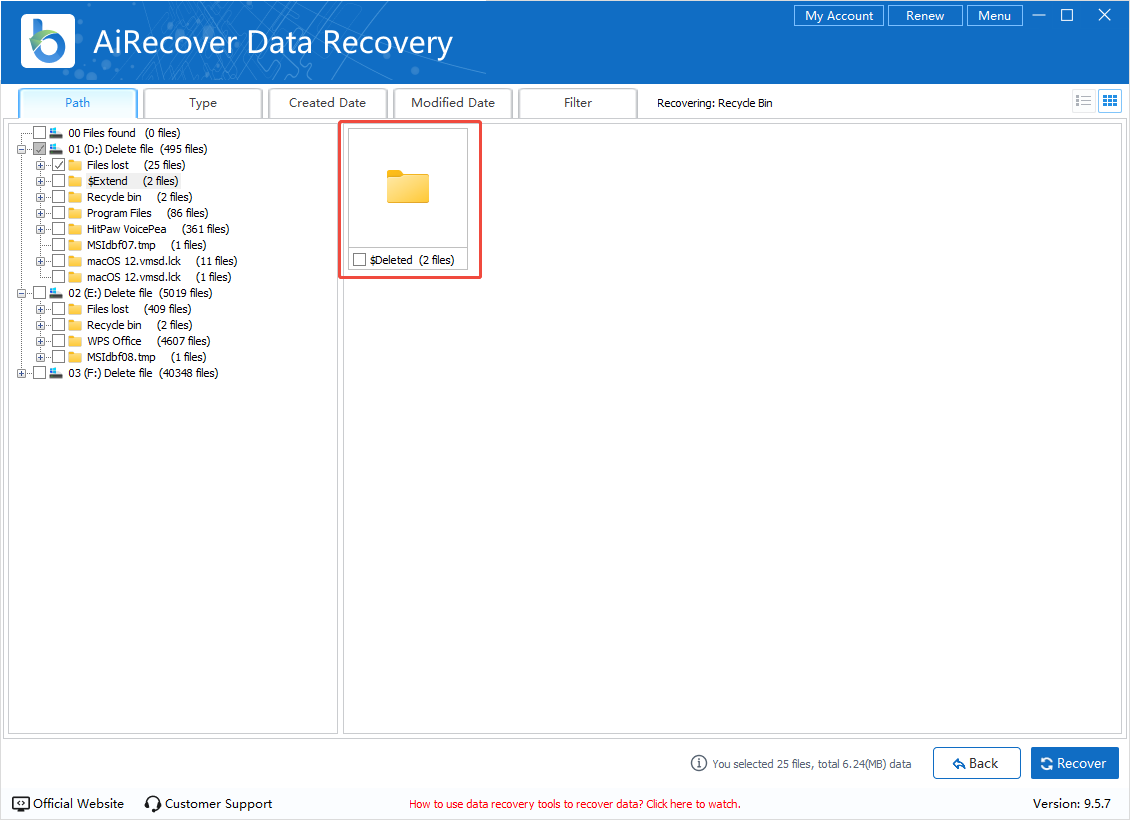The height and width of the screenshot is (820, 1130).
Task: Click the WPS Office folder icon
Action: pyautogui.click(x=74, y=341)
